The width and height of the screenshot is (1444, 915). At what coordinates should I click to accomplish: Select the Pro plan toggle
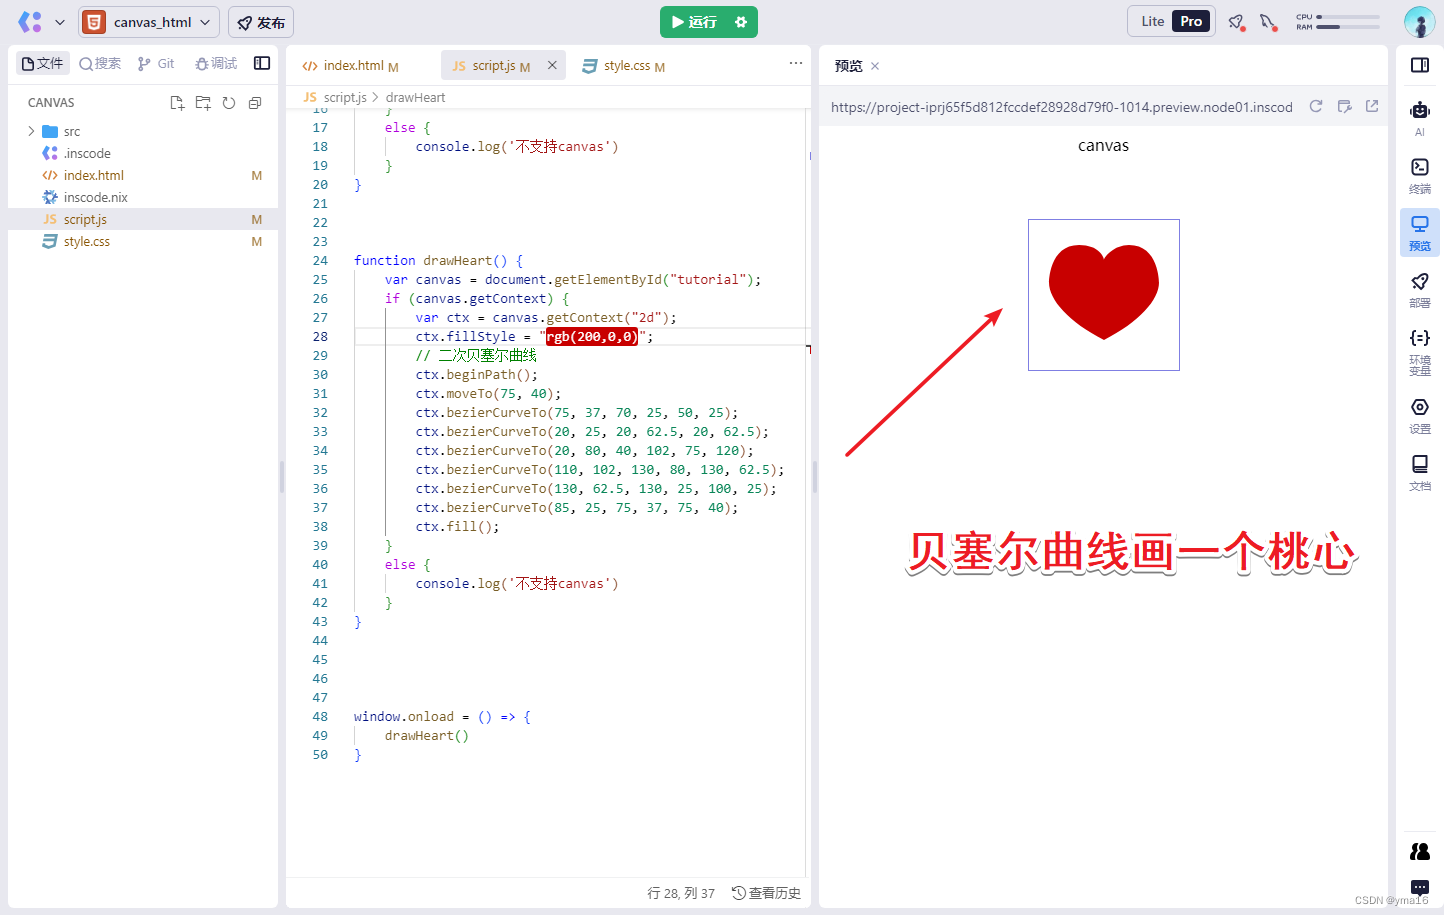pyautogui.click(x=1191, y=21)
